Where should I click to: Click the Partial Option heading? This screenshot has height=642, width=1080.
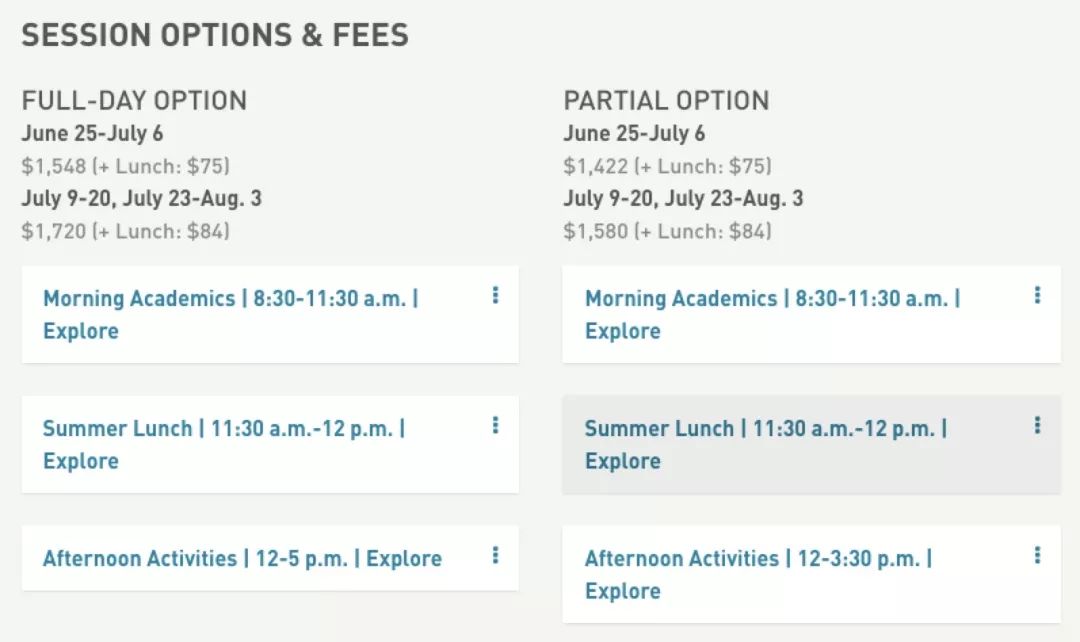coord(666,100)
